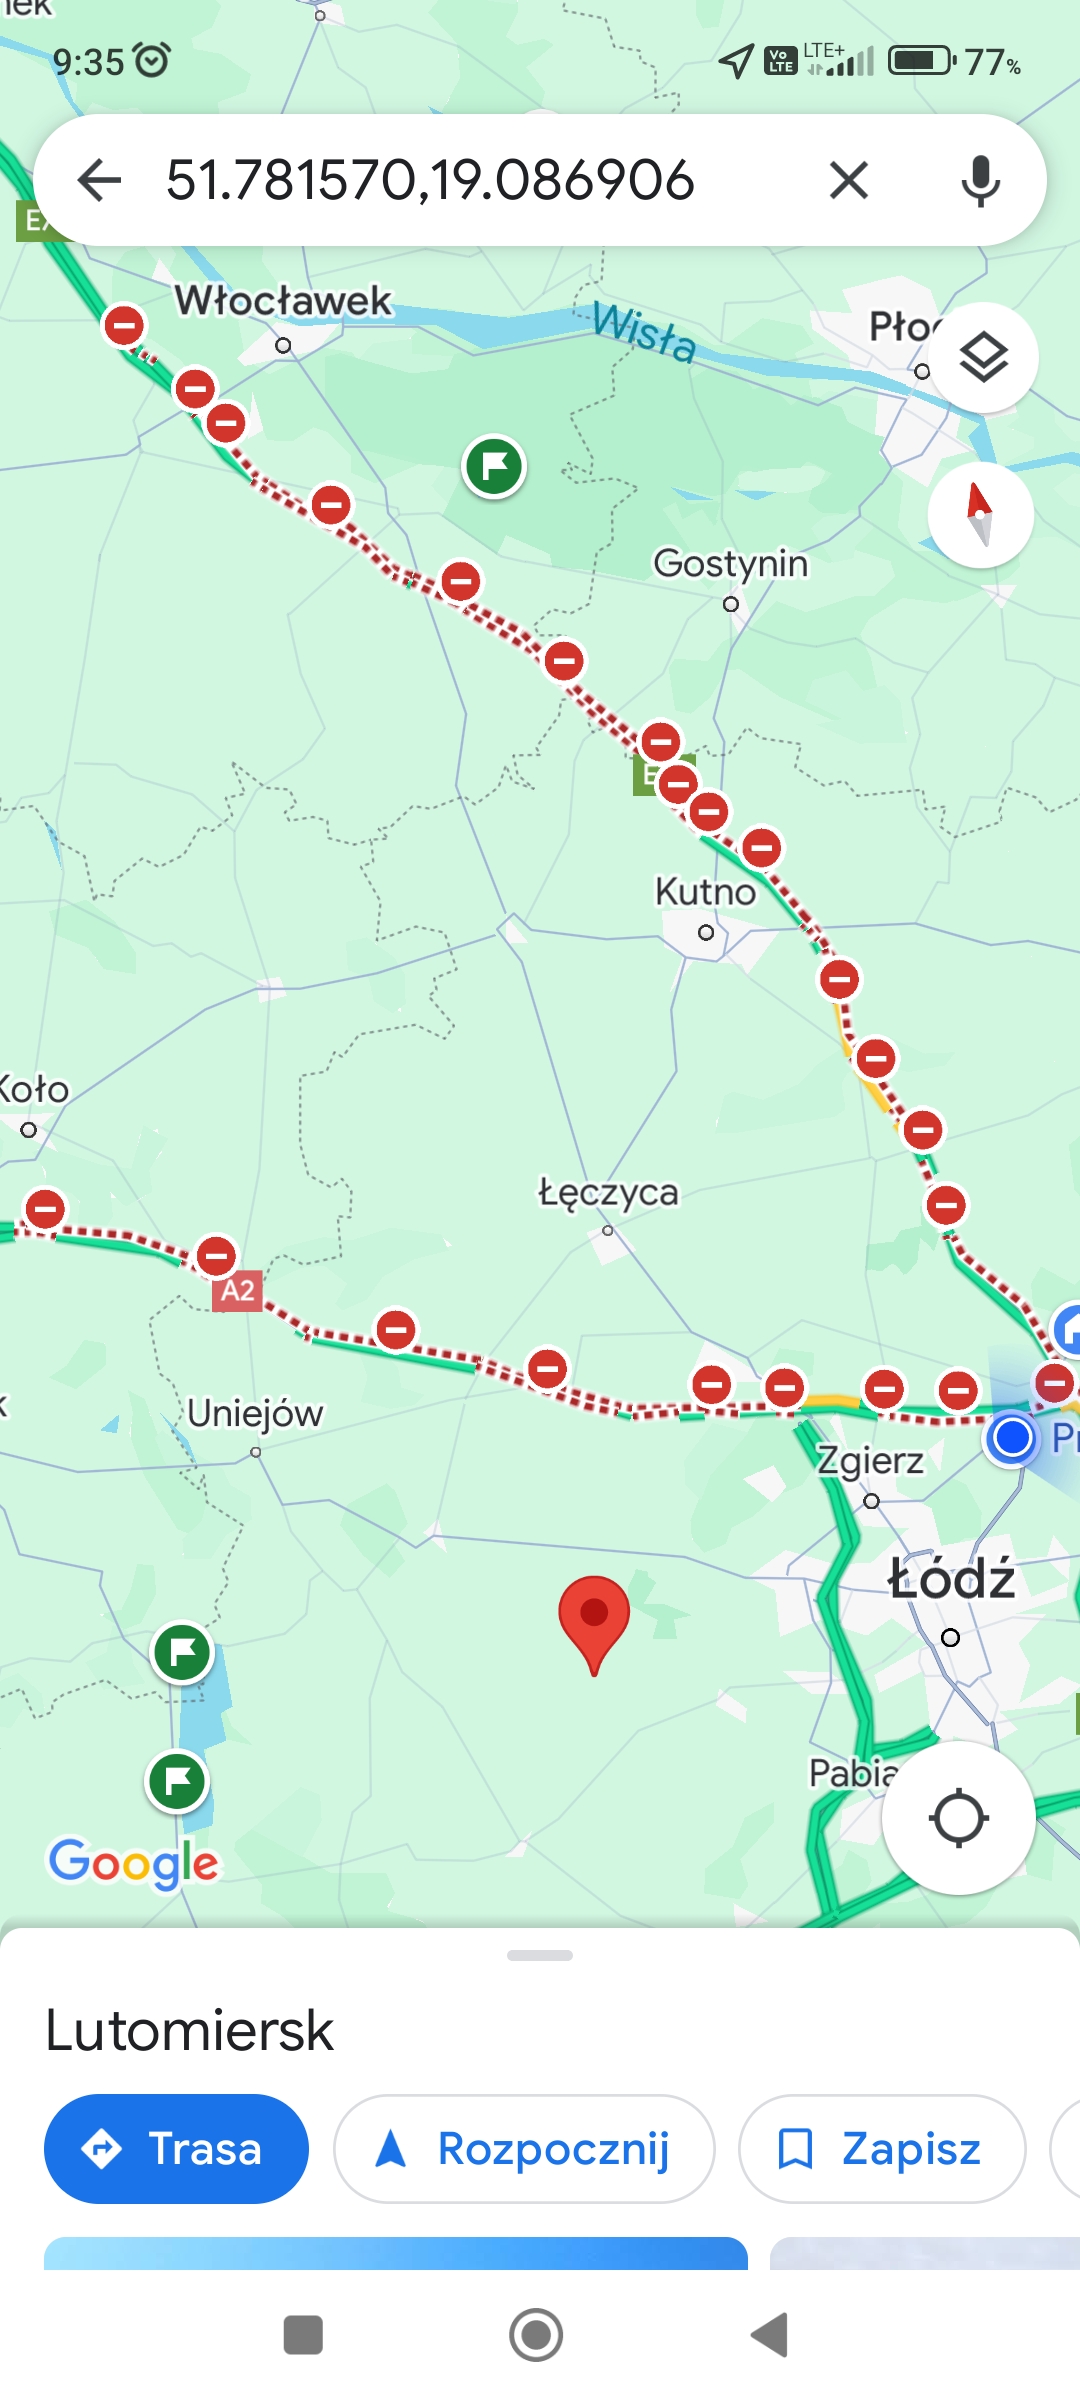Start navigation with Rozpocznij

[x=524, y=2148]
